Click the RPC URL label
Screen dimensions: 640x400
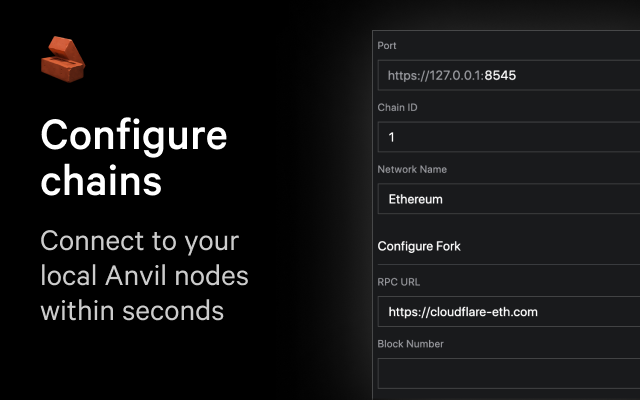(400, 282)
